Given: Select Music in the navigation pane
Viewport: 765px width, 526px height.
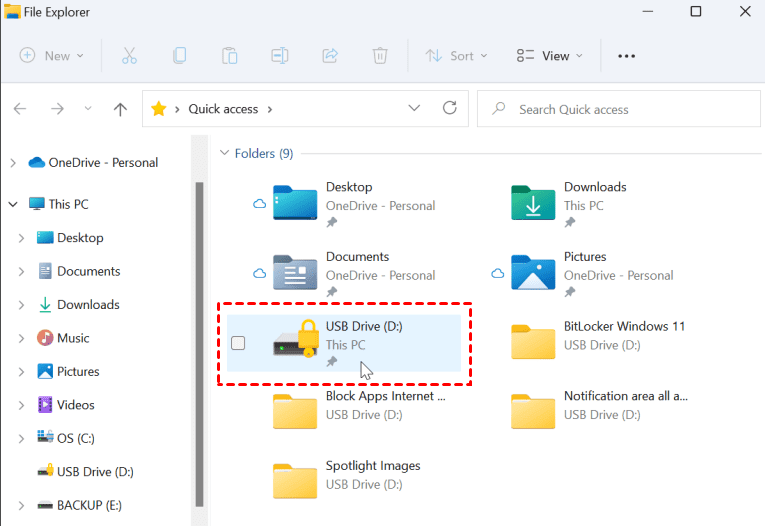Looking at the screenshot, I should 73,338.
